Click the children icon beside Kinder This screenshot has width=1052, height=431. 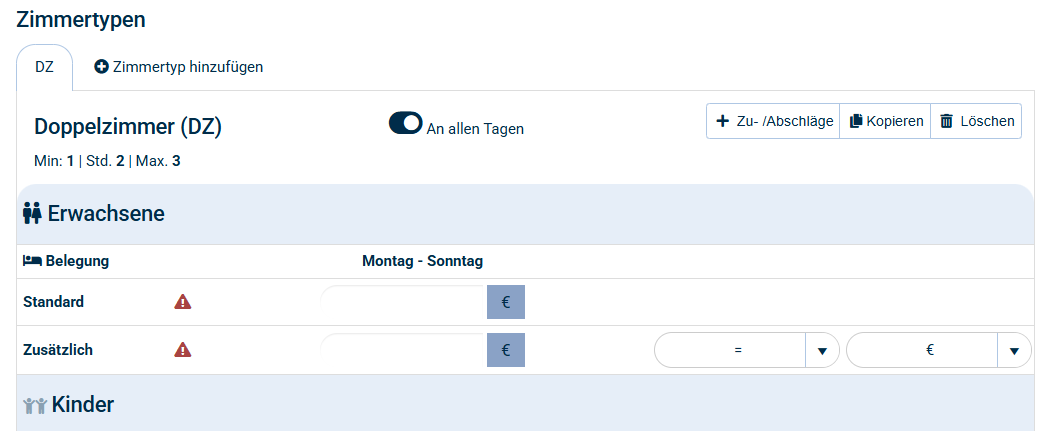point(35,405)
